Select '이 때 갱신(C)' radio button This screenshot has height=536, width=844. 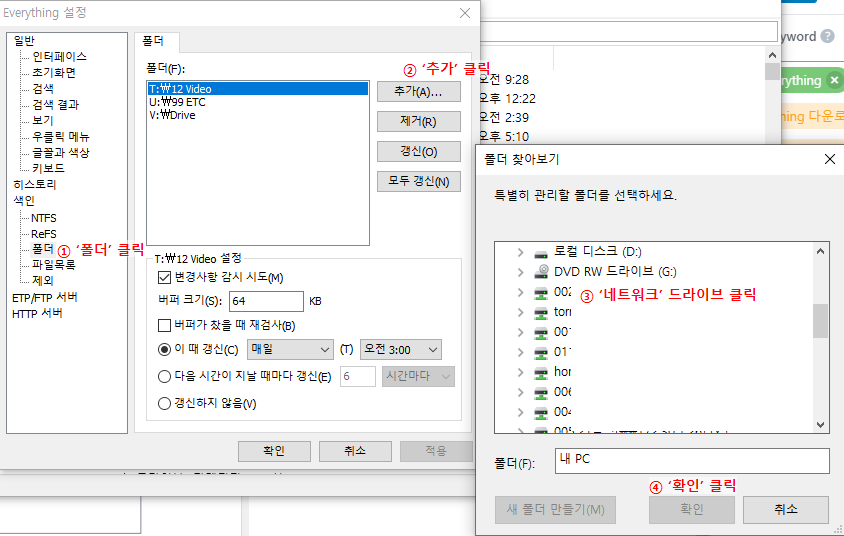(x=164, y=349)
